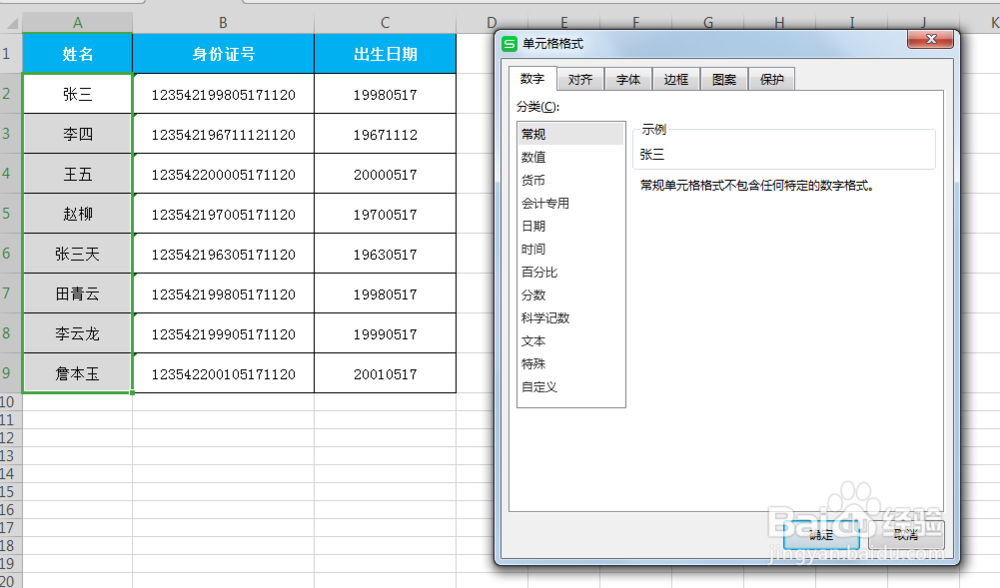Select the 数字 tab
The image size is (1000, 588).
(x=532, y=79)
